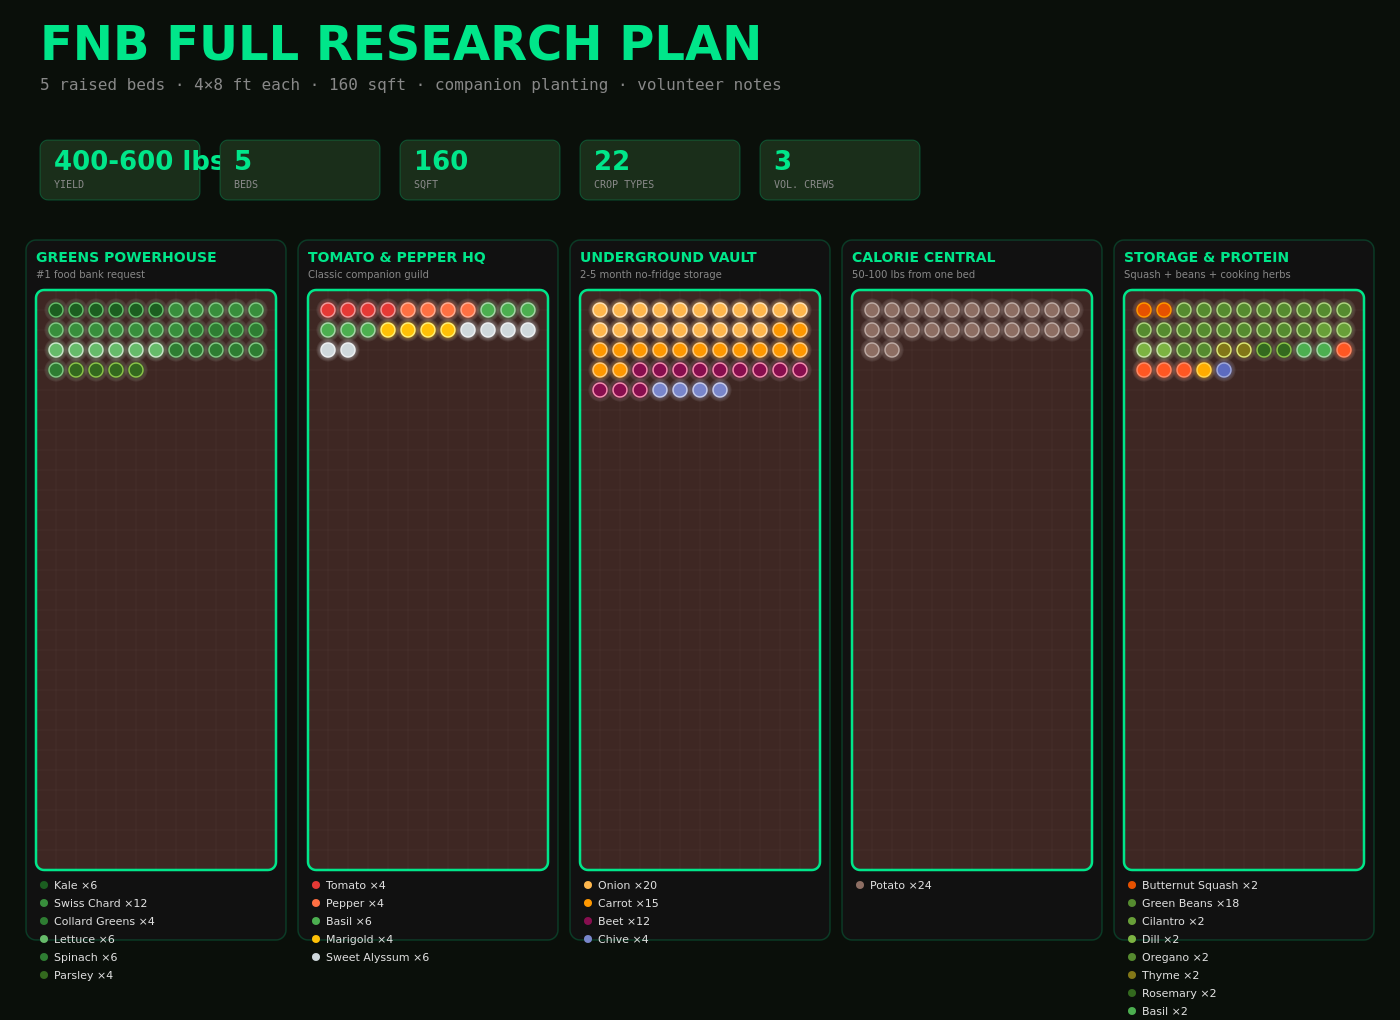Select 'Pepper ×4' legend label
The width and height of the screenshot is (1400, 1020).
(x=355, y=903)
